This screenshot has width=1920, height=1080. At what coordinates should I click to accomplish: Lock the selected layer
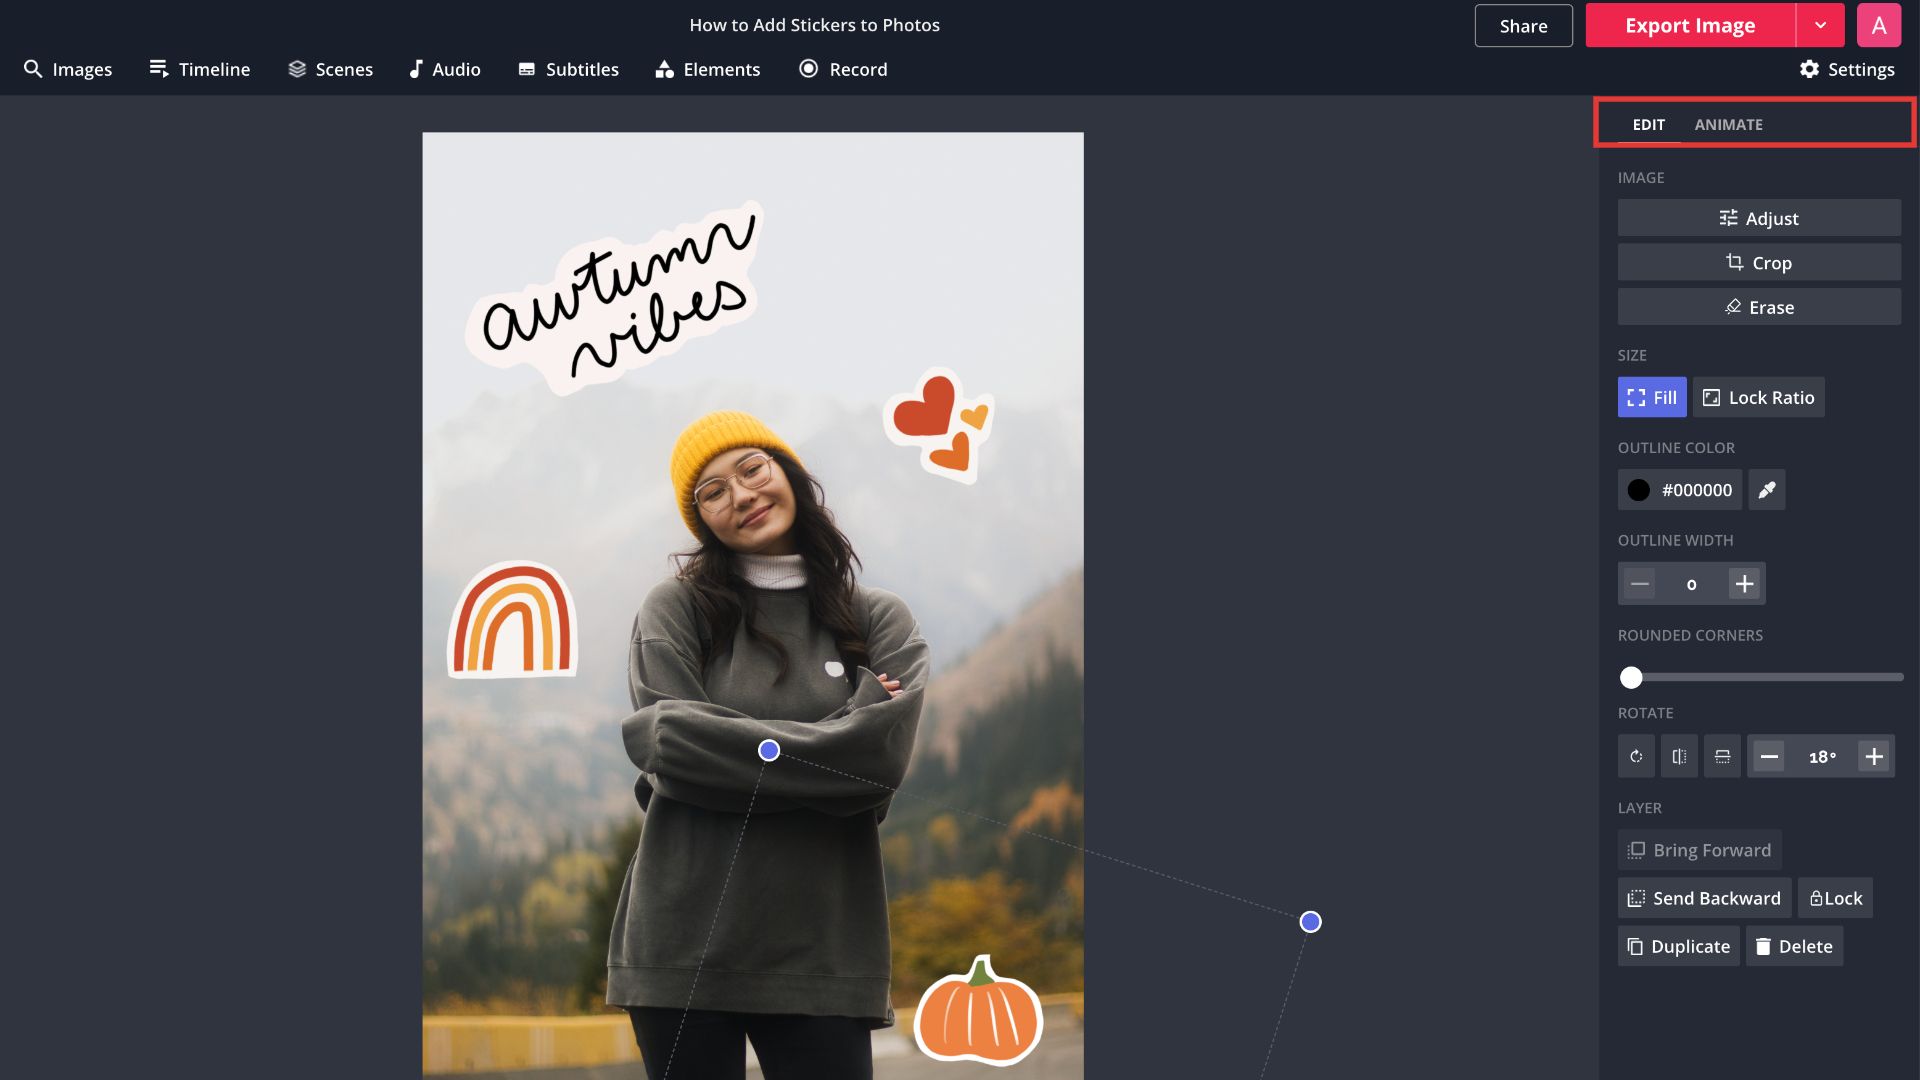point(1835,898)
